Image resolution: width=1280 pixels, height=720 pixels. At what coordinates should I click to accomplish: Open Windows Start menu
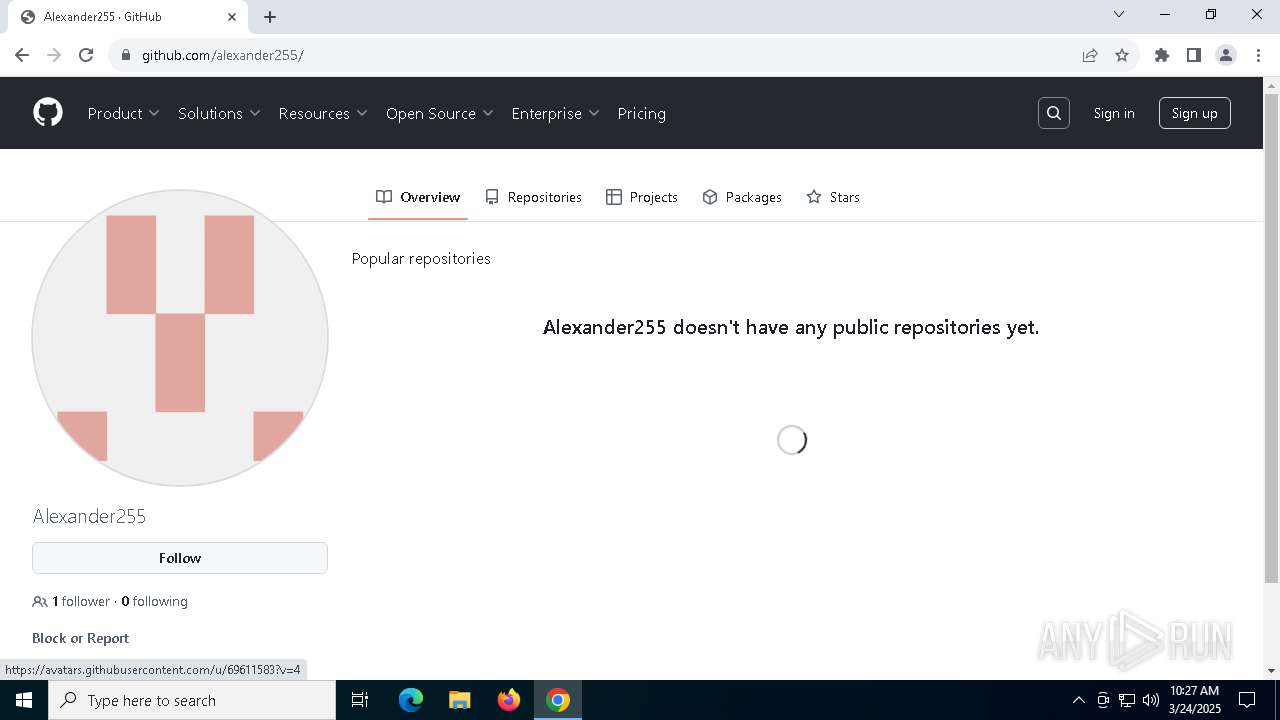24,700
